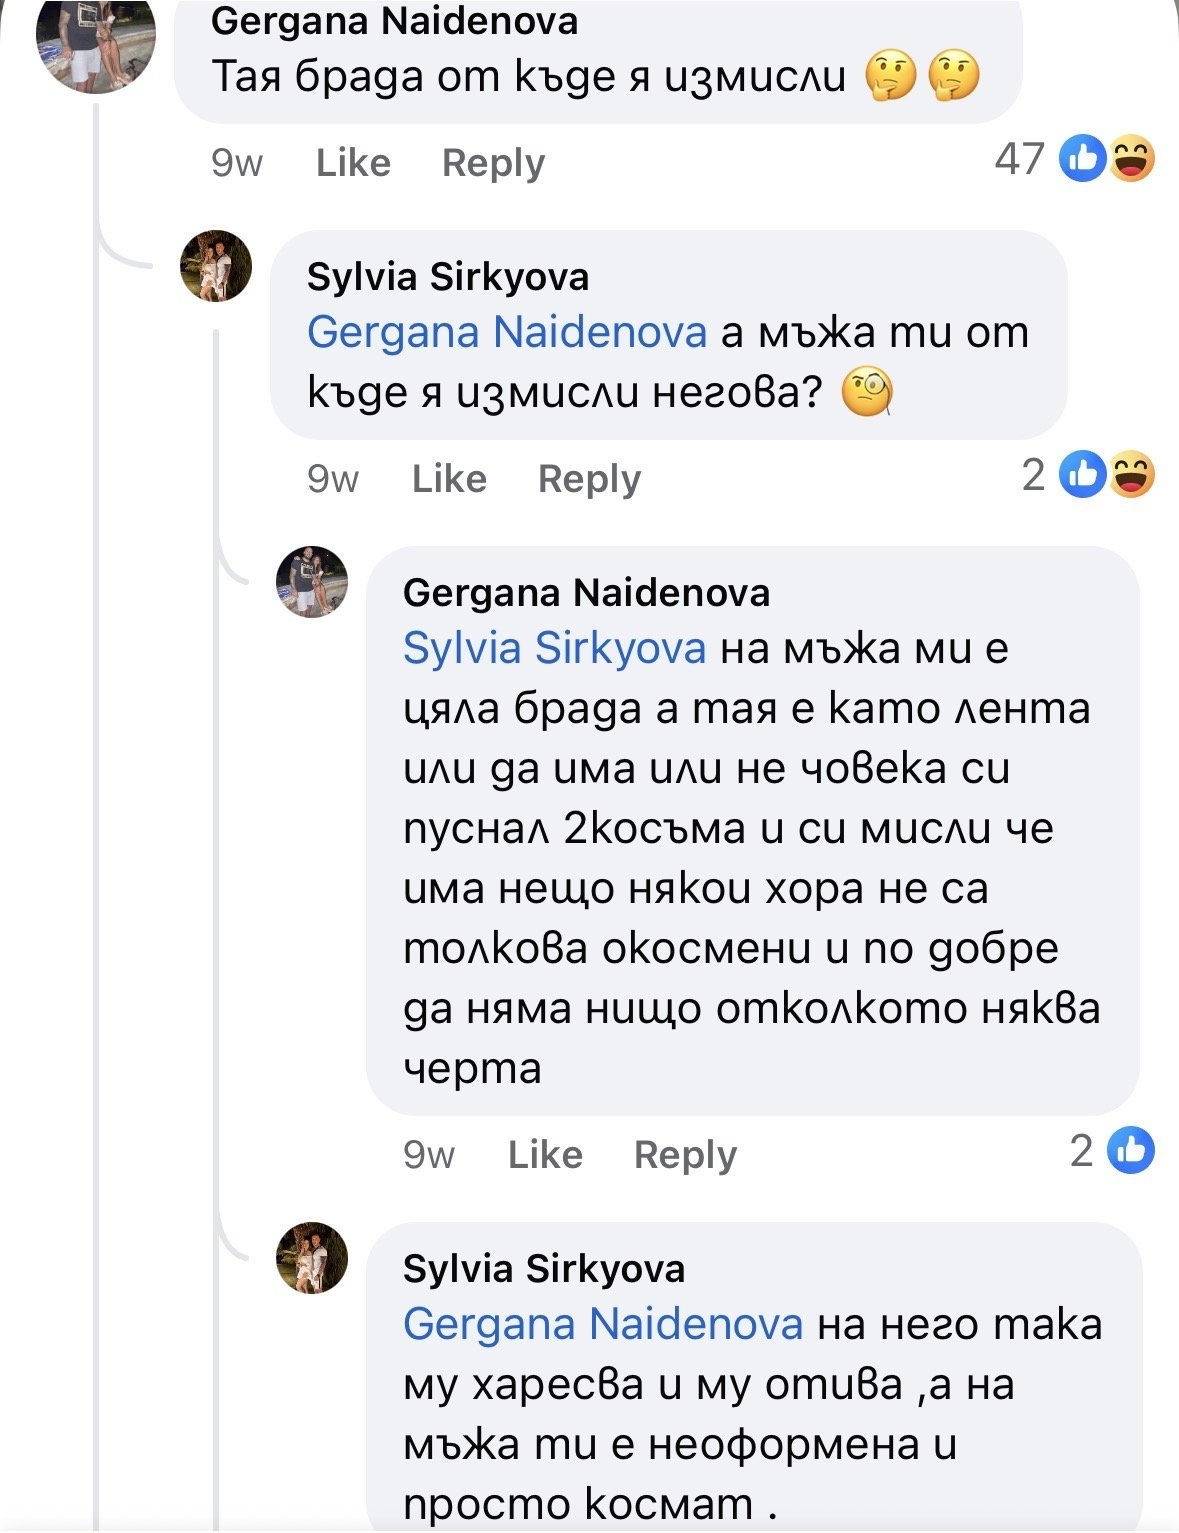This screenshot has width=1179, height=1533.
Task: Like Gergana's long reply about the beard
Action: point(545,1155)
